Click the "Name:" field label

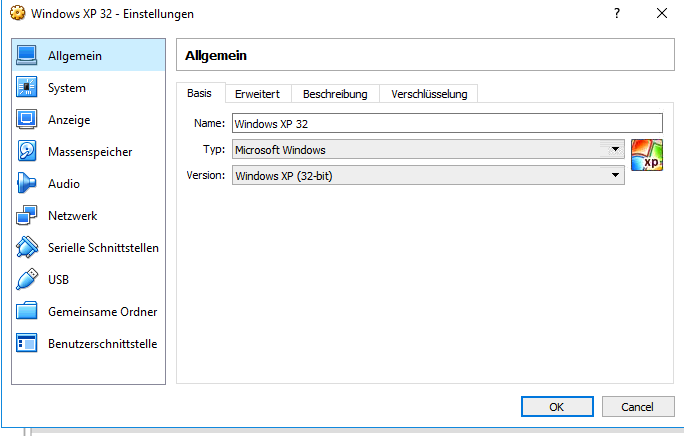click(209, 124)
